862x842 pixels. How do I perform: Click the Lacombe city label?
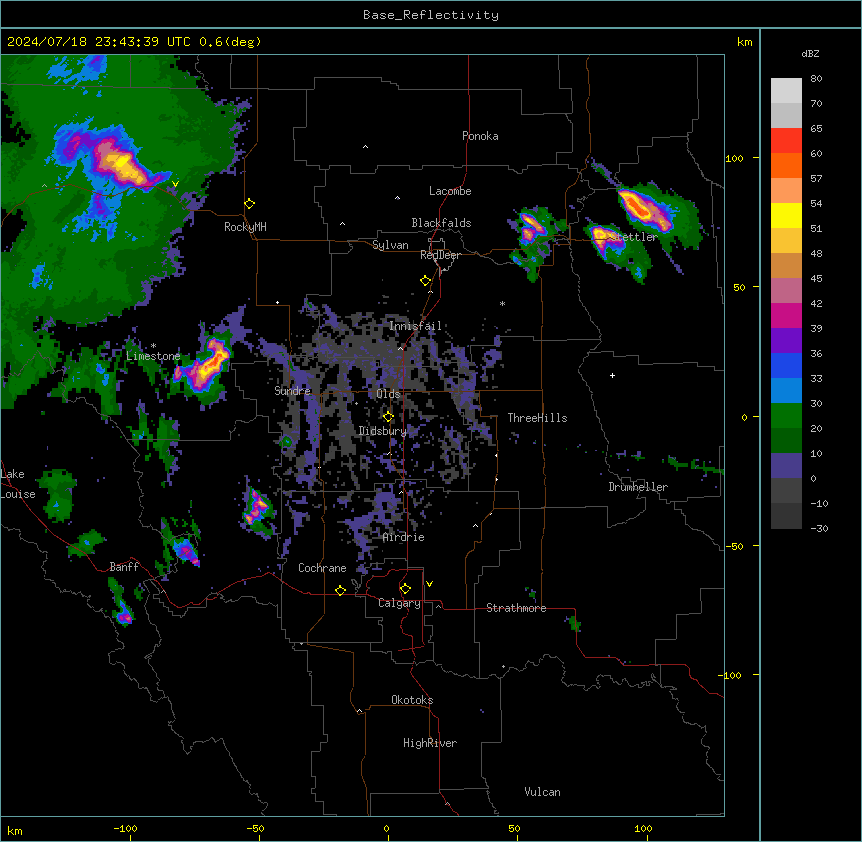[450, 191]
